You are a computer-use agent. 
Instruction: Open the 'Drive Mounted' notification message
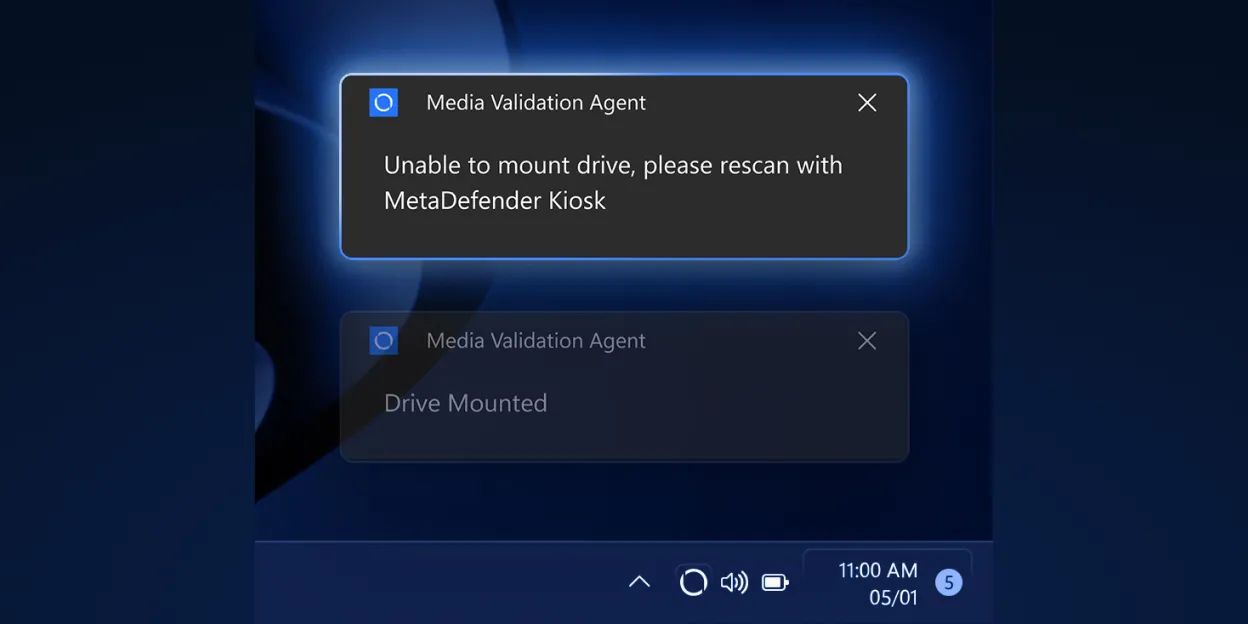465,403
